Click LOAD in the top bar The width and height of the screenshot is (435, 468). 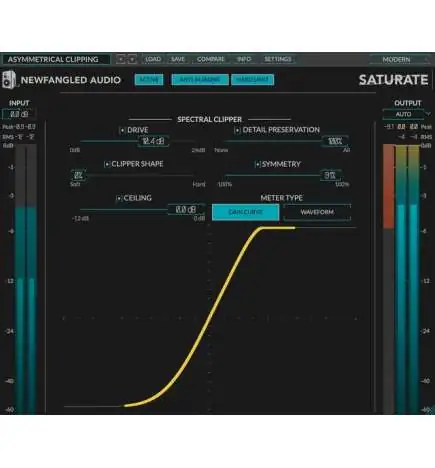point(153,59)
